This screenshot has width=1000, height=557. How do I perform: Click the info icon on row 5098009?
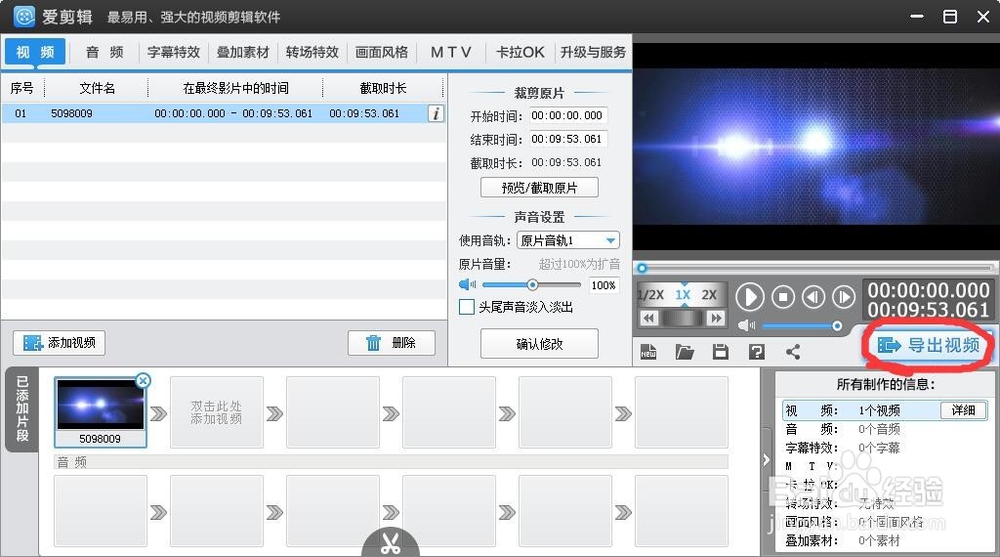pyautogui.click(x=436, y=114)
